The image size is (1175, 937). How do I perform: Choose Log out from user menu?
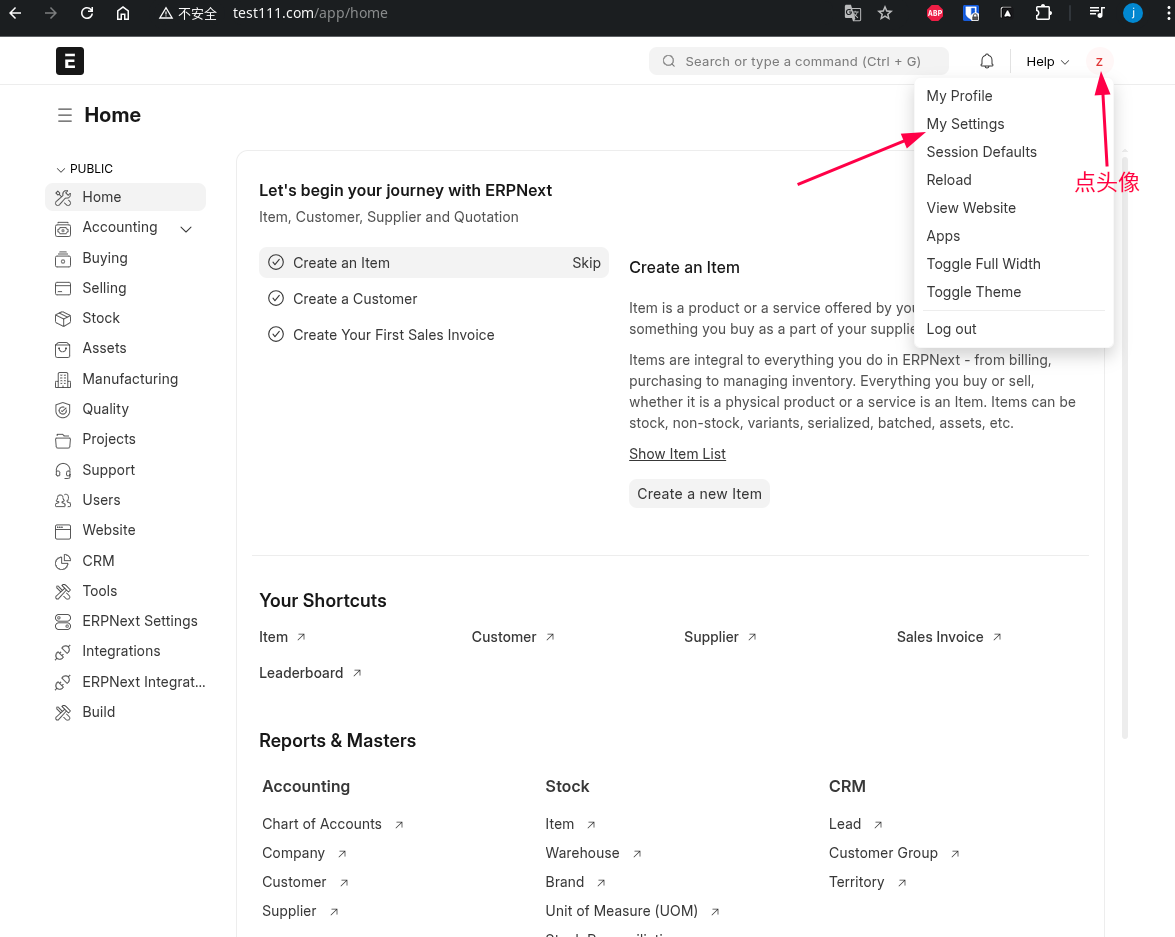click(951, 329)
